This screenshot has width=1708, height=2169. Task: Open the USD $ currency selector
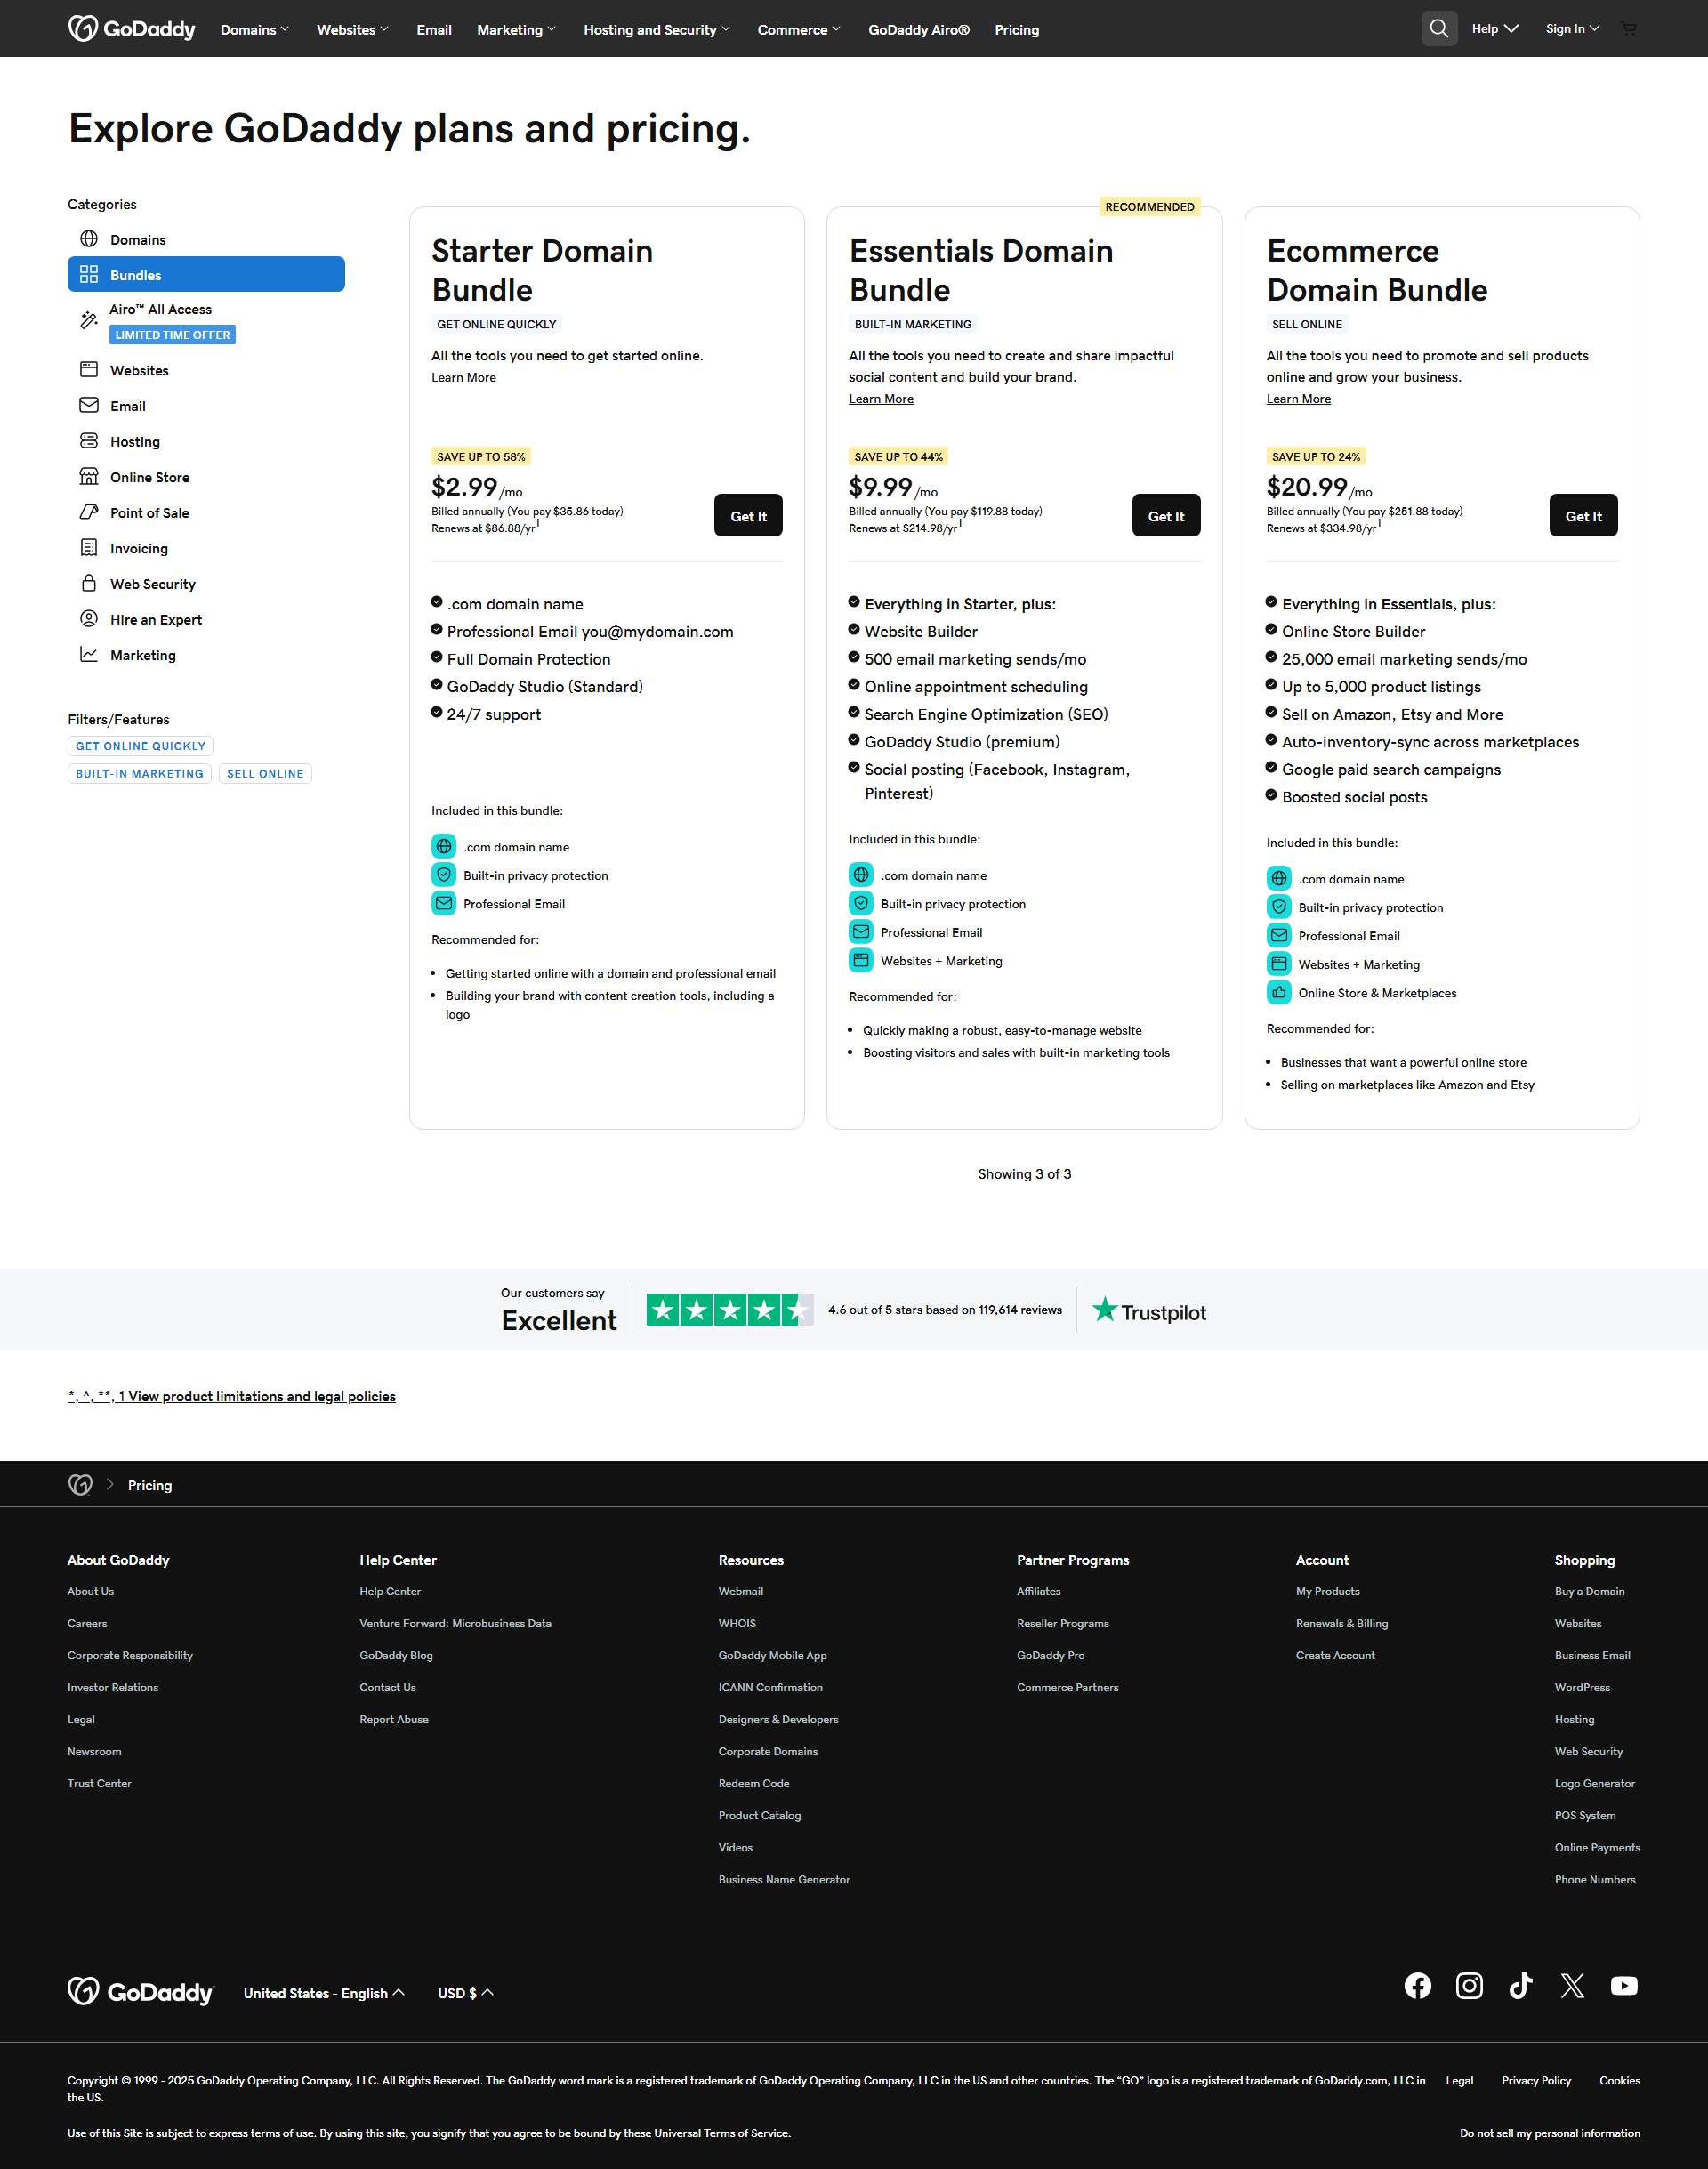tap(466, 1992)
